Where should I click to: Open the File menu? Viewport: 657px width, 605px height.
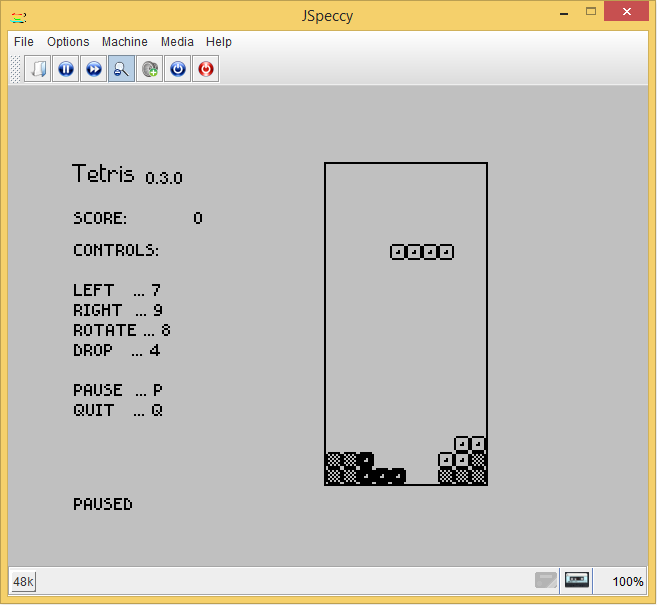coord(23,42)
